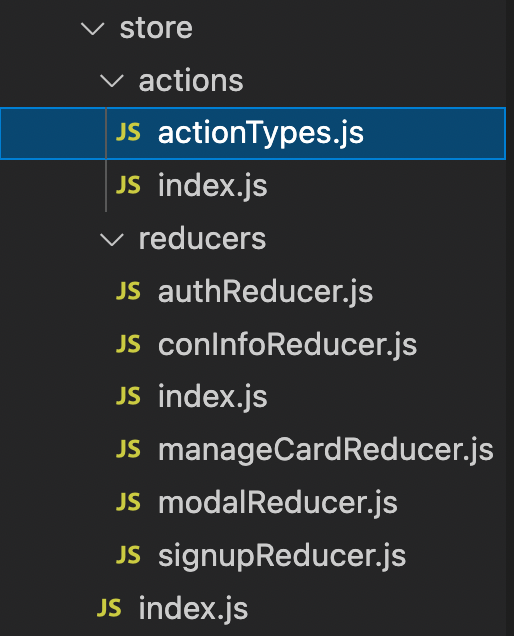Select the reducers folder label
Image resolution: width=514 pixels, height=636 pixels.
coord(202,239)
